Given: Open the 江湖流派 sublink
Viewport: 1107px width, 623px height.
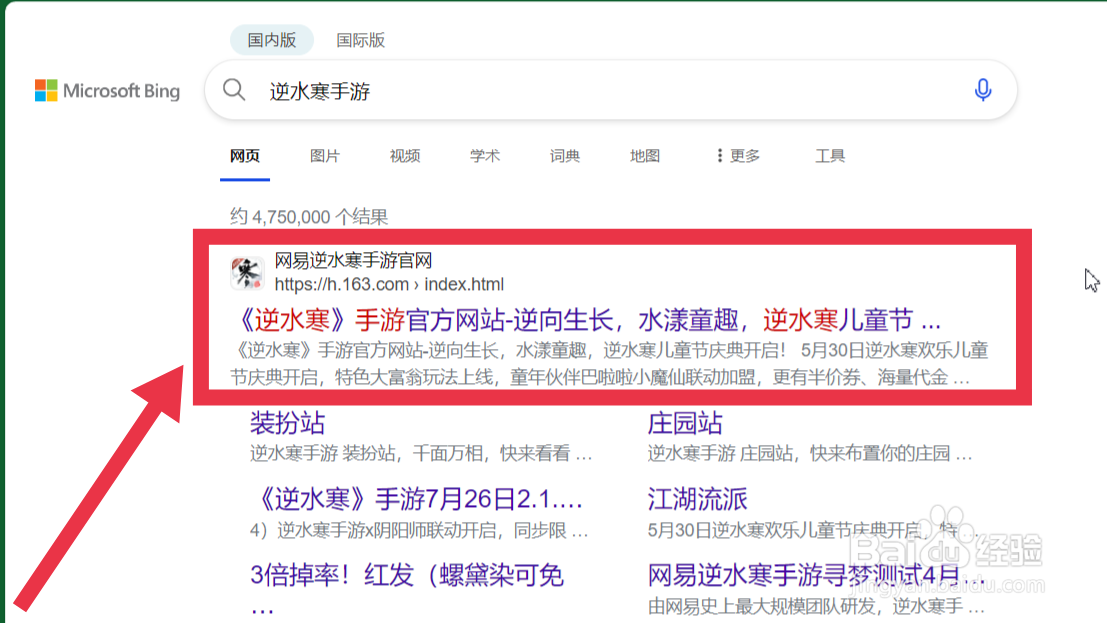Looking at the screenshot, I should (698, 499).
